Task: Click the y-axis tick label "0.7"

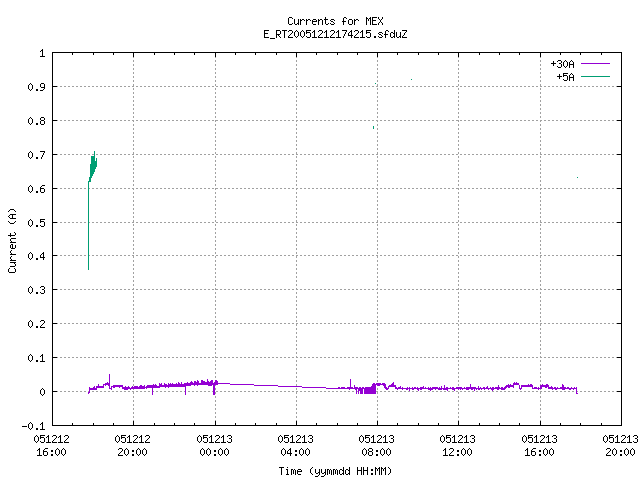Action: tap(36, 155)
